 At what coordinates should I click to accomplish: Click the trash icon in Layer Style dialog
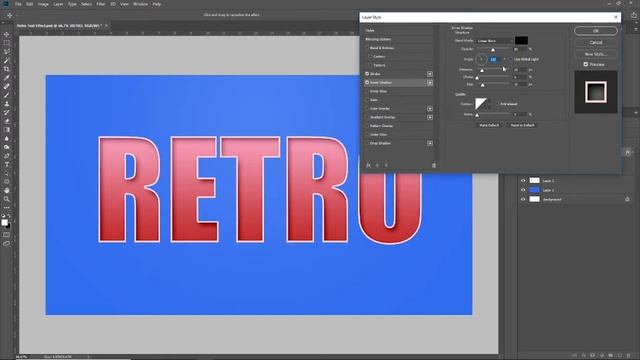coord(434,165)
